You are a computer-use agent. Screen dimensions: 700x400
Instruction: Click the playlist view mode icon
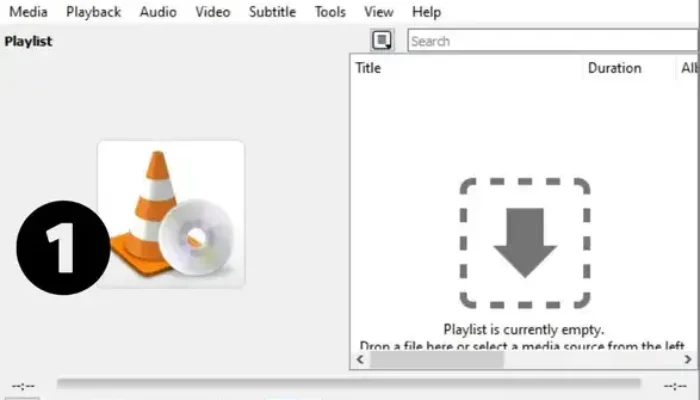click(x=381, y=41)
